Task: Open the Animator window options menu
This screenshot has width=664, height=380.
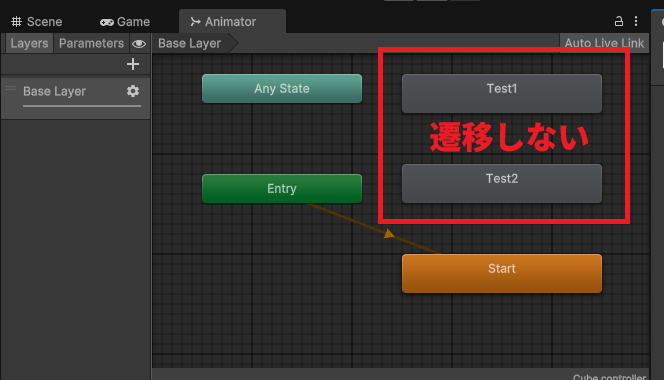Action: 636,21
